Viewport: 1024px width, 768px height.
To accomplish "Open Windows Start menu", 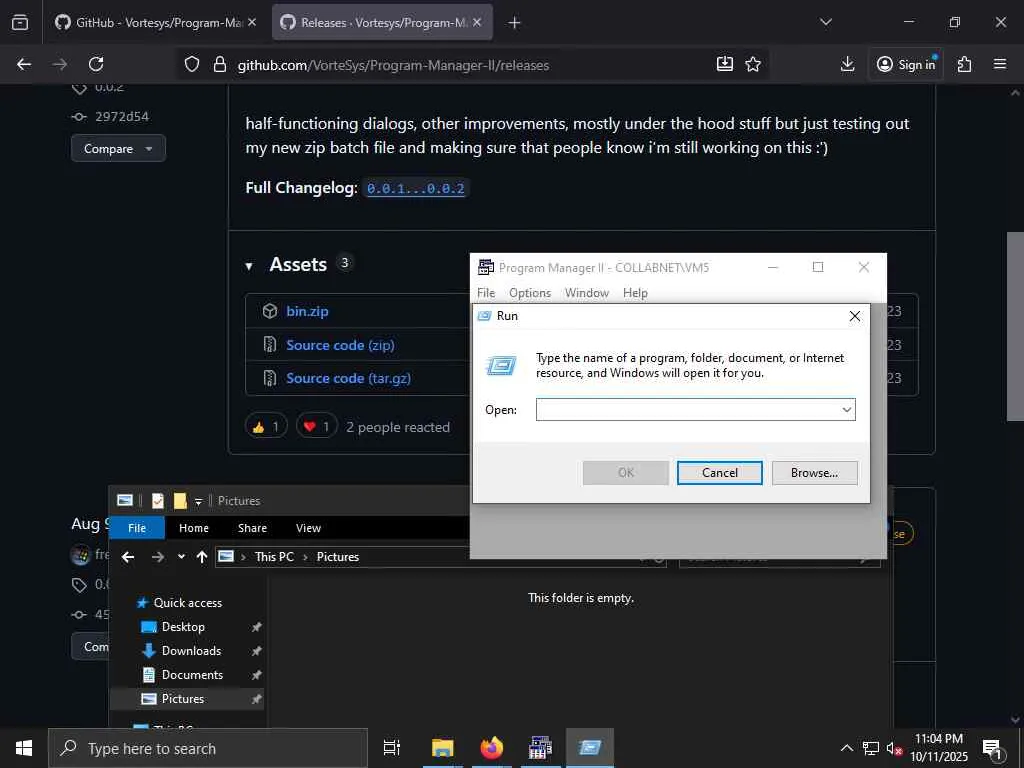I will pos(24,748).
